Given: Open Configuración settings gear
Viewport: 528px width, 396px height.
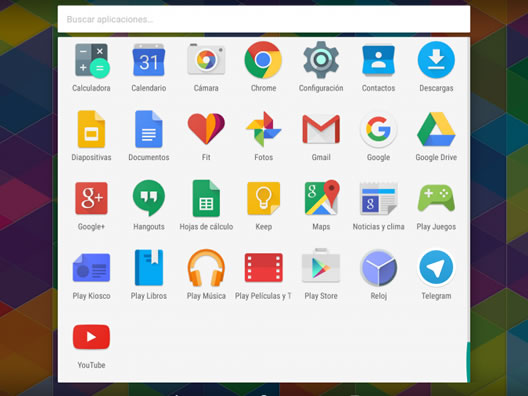Looking at the screenshot, I should click(321, 60).
